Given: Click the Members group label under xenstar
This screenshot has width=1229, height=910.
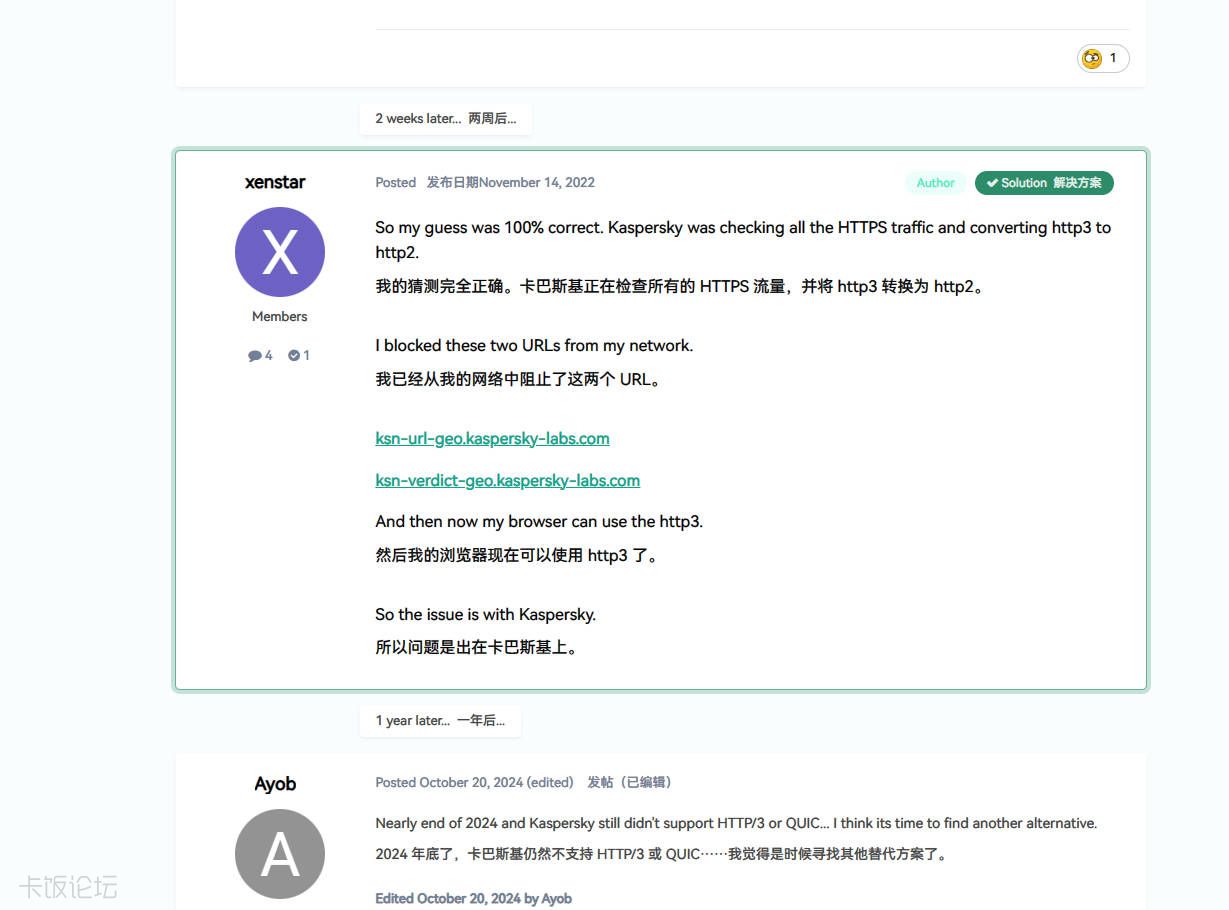Looking at the screenshot, I should coord(279,316).
